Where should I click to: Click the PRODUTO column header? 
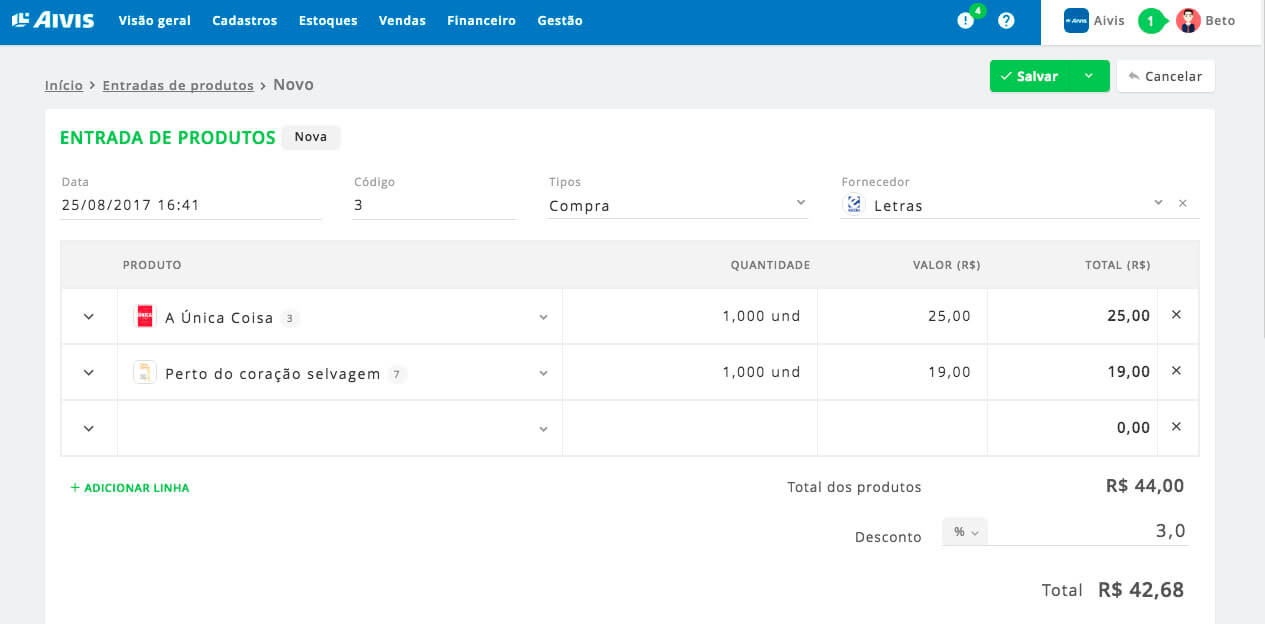152,265
